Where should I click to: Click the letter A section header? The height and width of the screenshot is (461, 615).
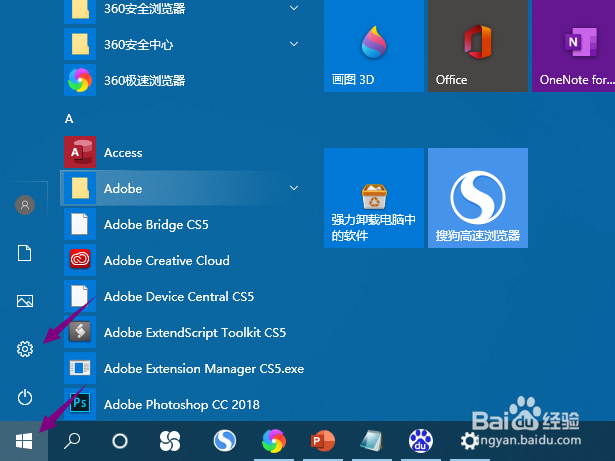(x=69, y=118)
